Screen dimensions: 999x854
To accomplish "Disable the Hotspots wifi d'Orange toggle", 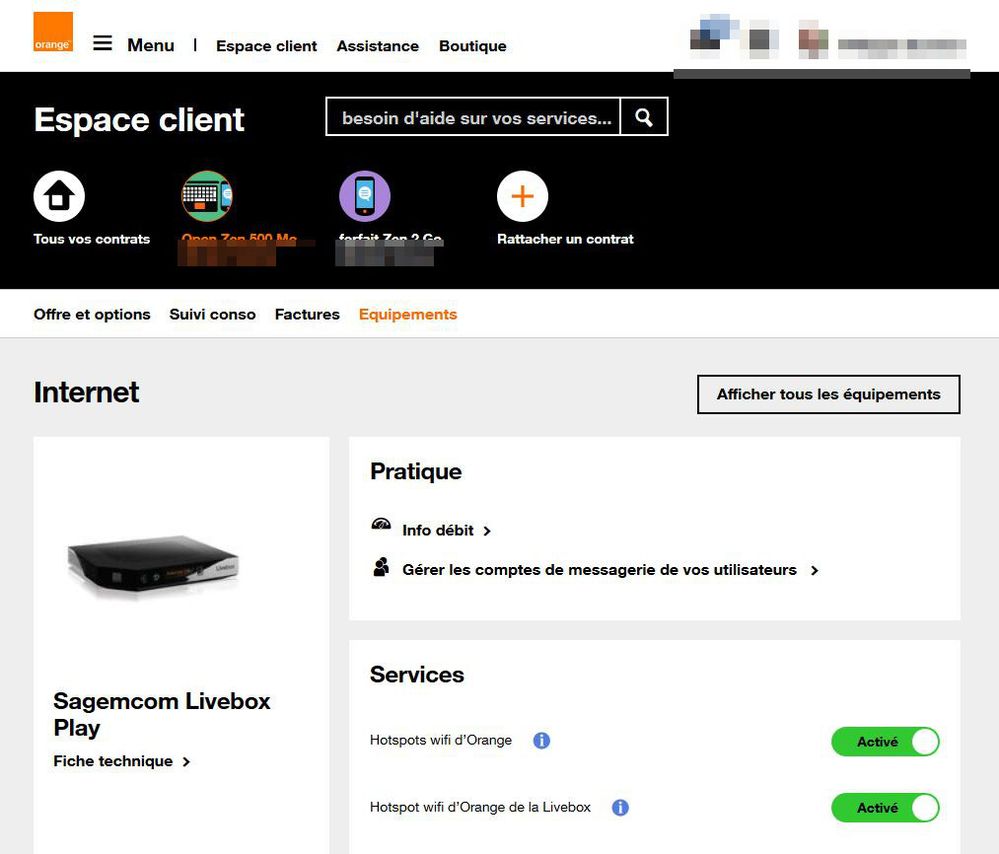I will [885, 742].
